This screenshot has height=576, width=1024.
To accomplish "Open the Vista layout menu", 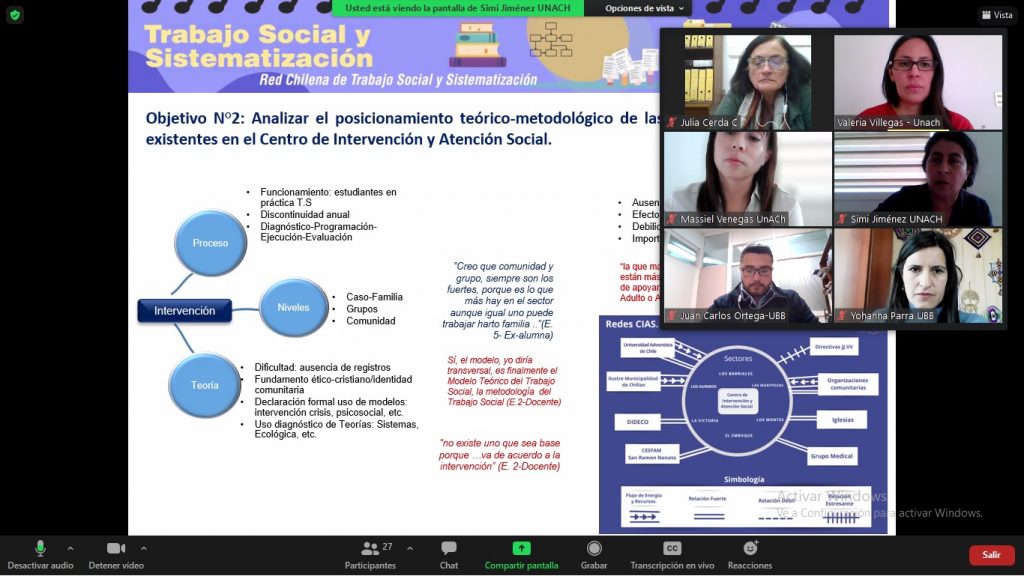I will (x=996, y=15).
